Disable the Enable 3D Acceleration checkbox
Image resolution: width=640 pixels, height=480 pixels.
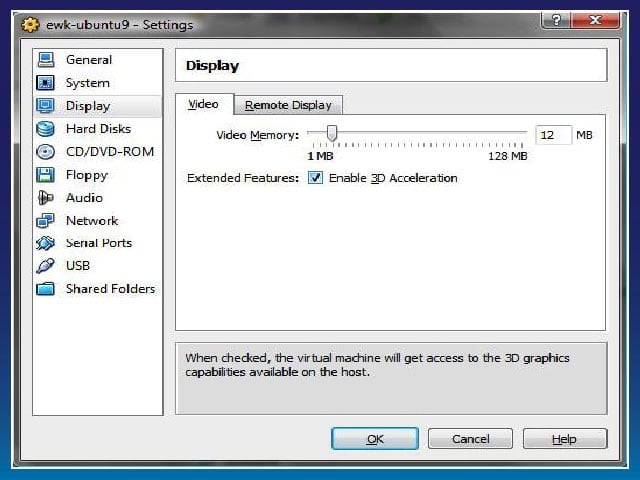coord(315,178)
